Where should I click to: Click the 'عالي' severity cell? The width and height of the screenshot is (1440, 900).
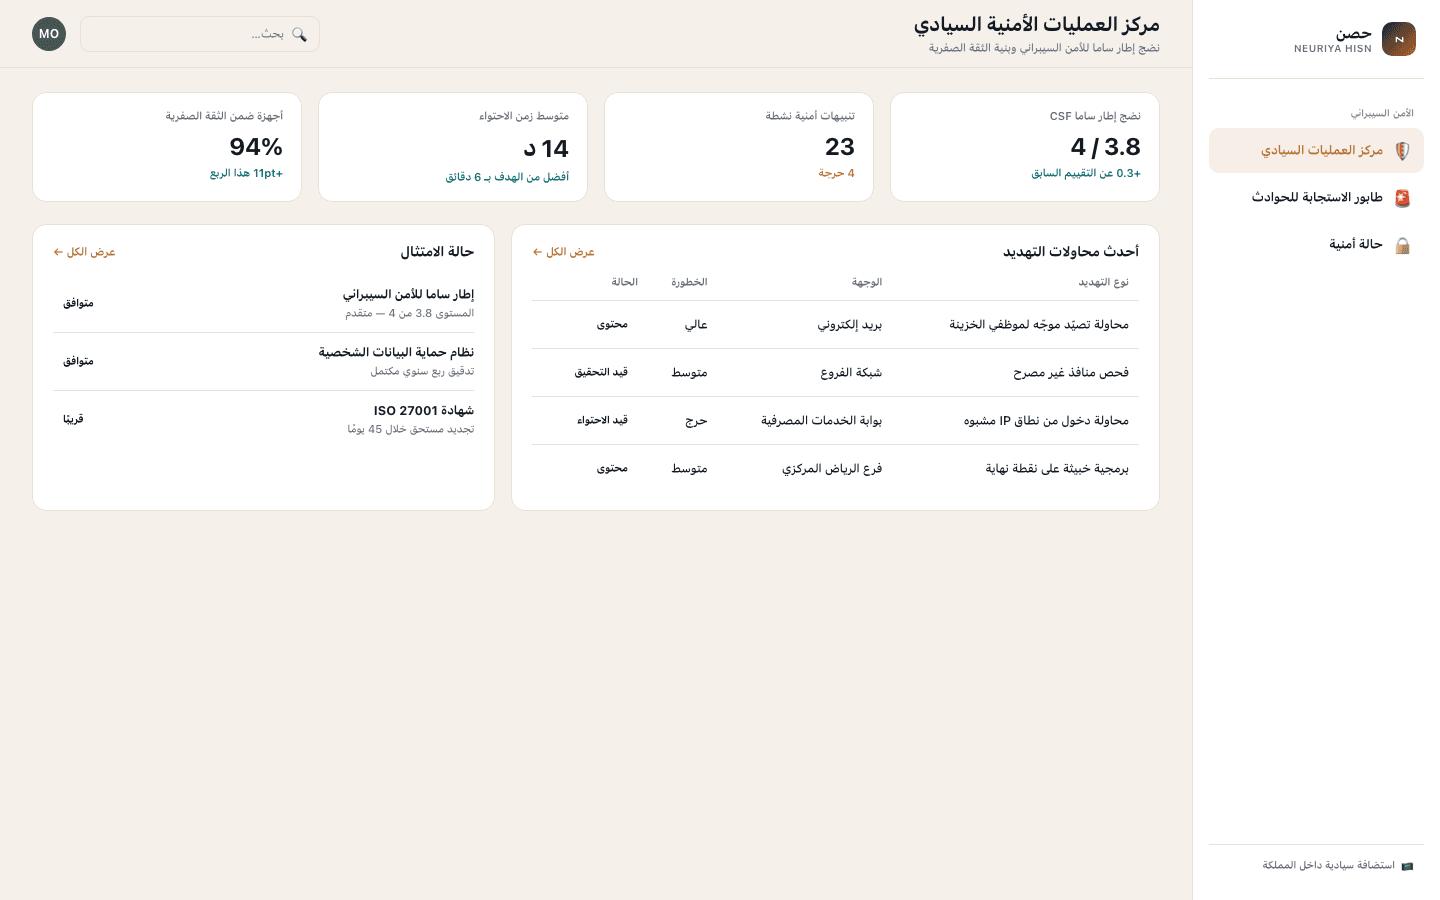(696, 325)
